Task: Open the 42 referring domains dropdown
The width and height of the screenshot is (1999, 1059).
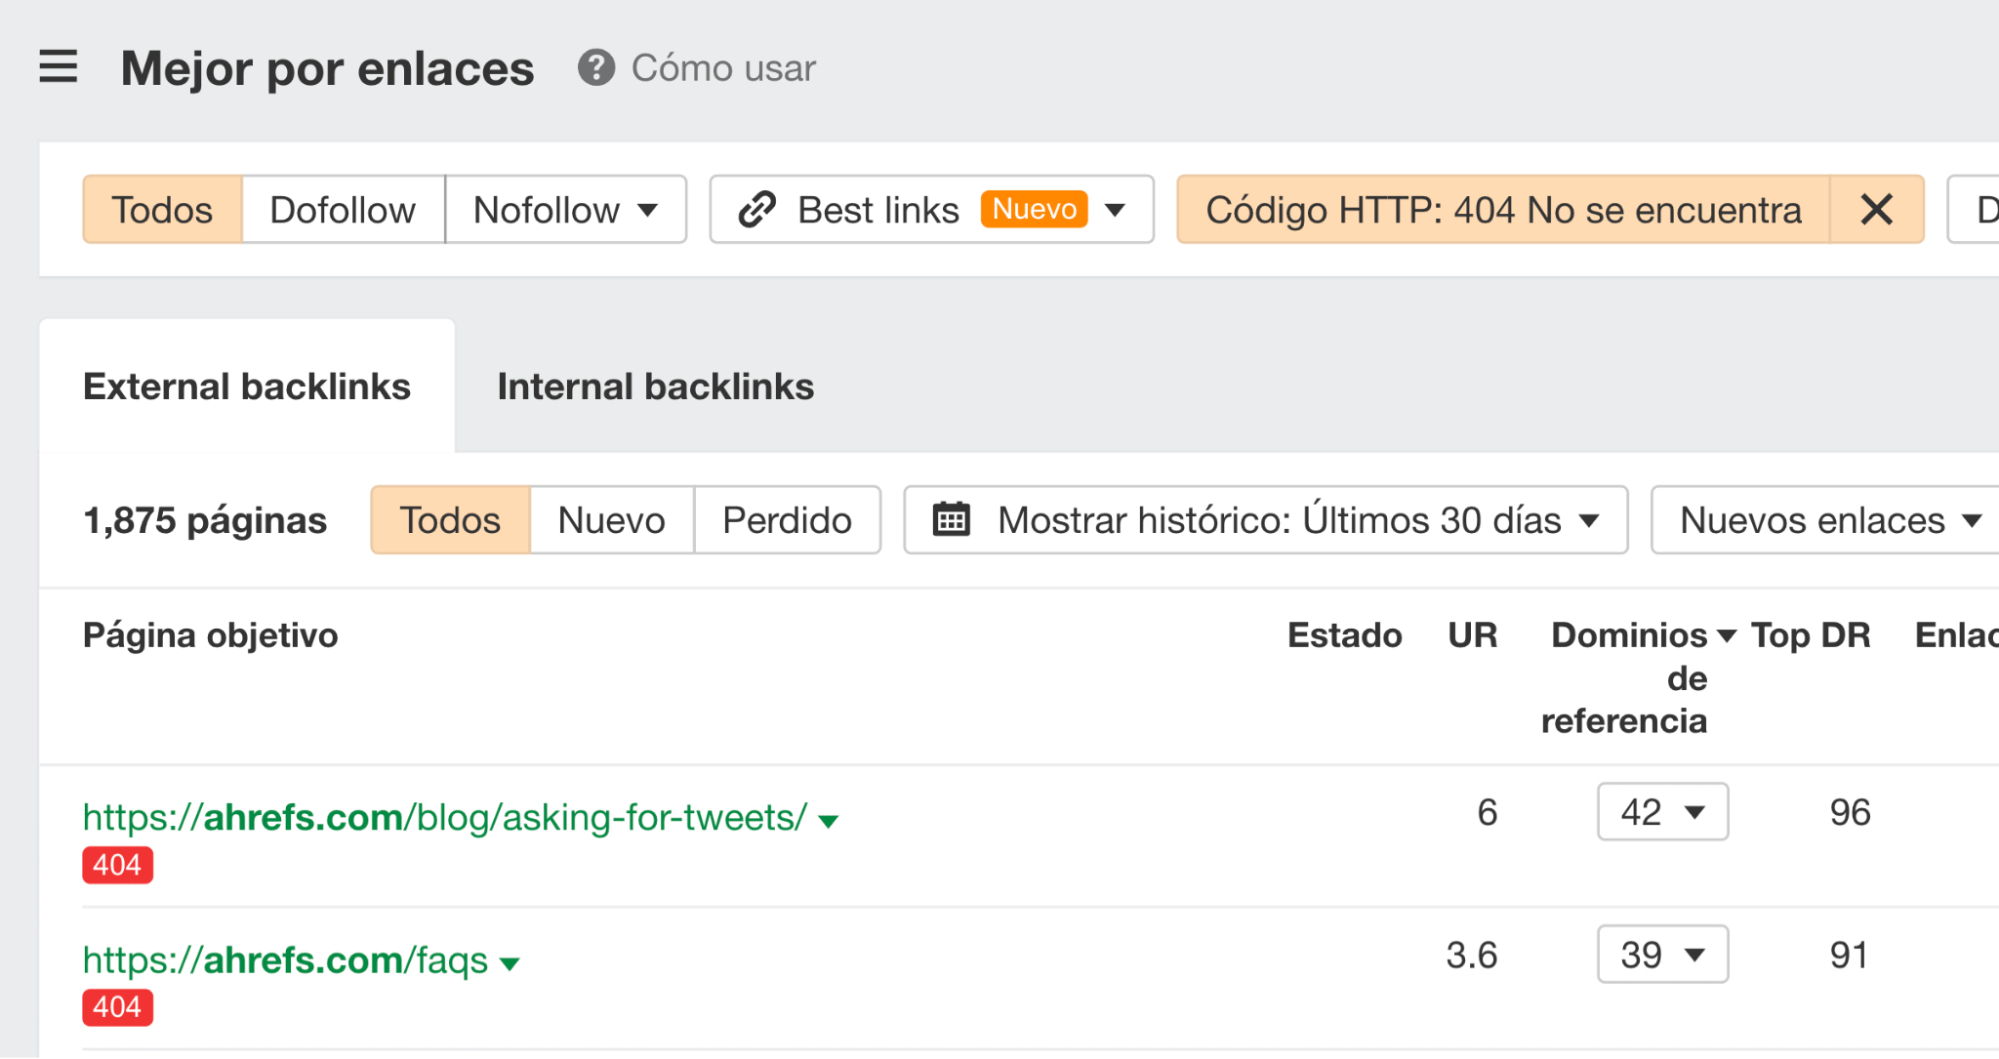Action: [1661, 812]
